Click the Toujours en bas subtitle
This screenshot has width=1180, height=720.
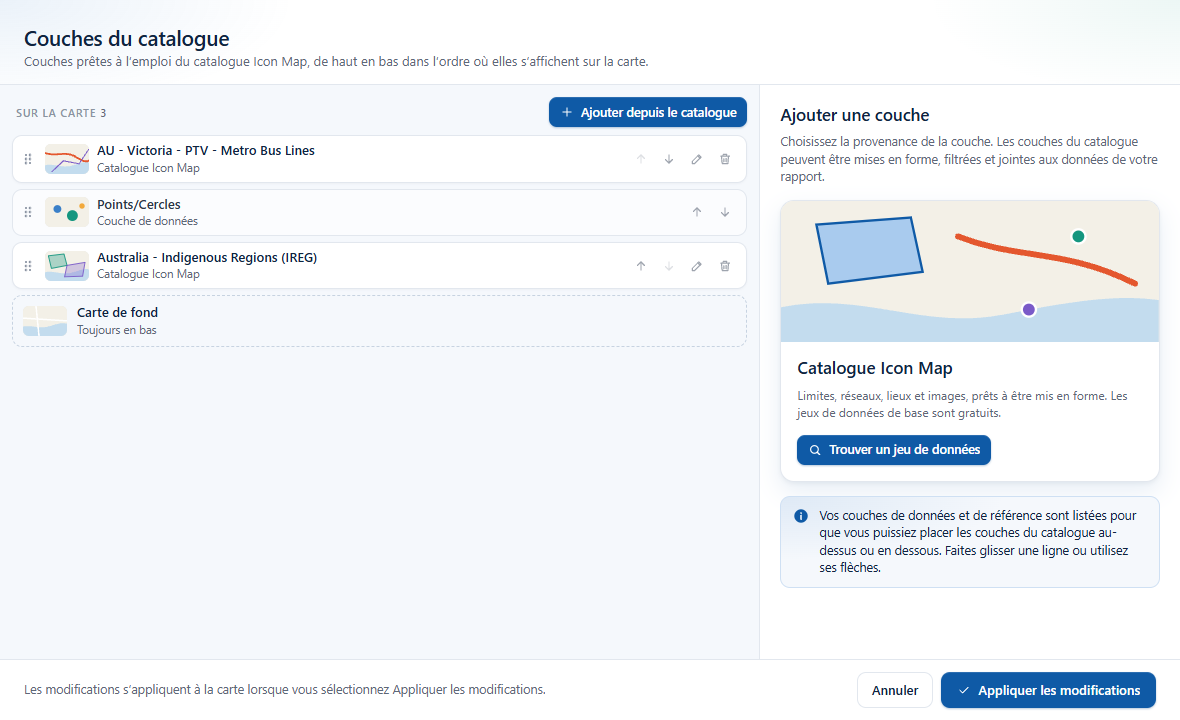click(117, 330)
